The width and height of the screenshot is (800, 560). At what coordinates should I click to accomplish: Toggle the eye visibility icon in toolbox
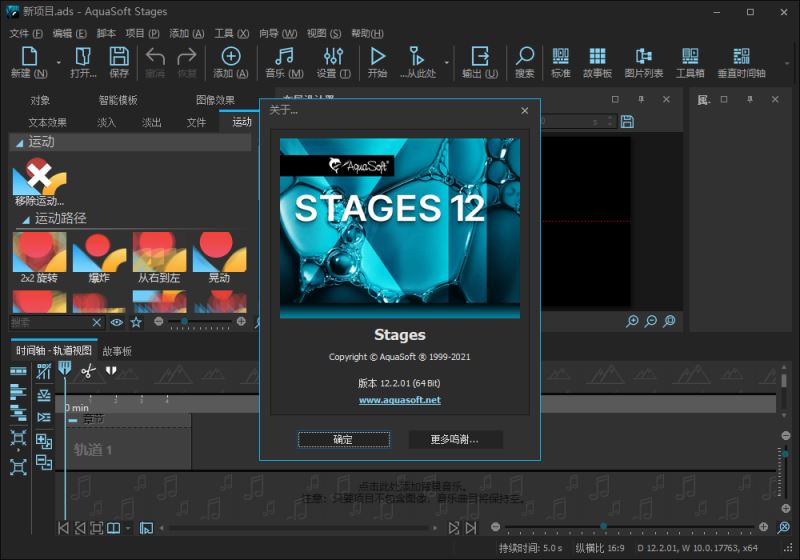click(x=116, y=322)
